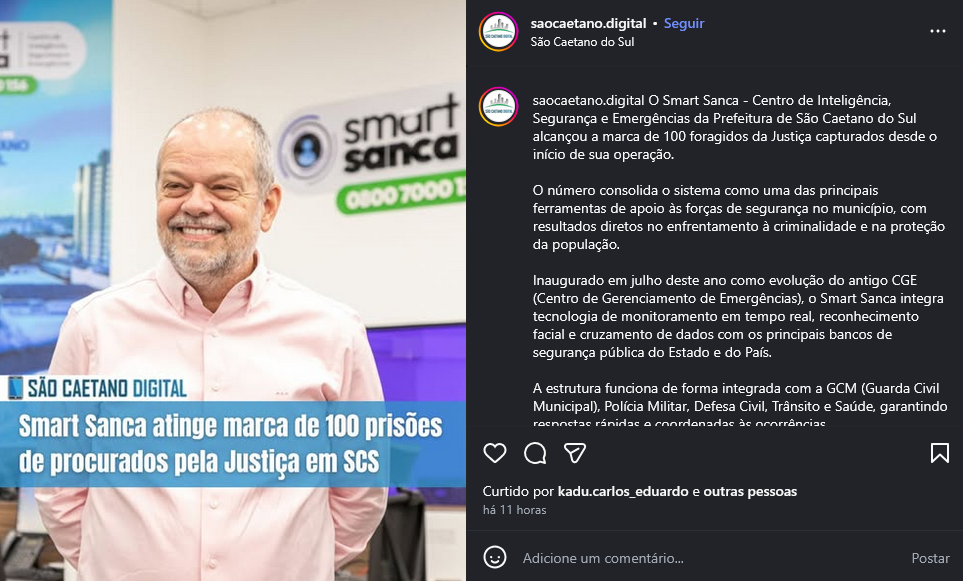Show the outras pessoas likes list
Screen dimensions: 963x581
[750, 491]
